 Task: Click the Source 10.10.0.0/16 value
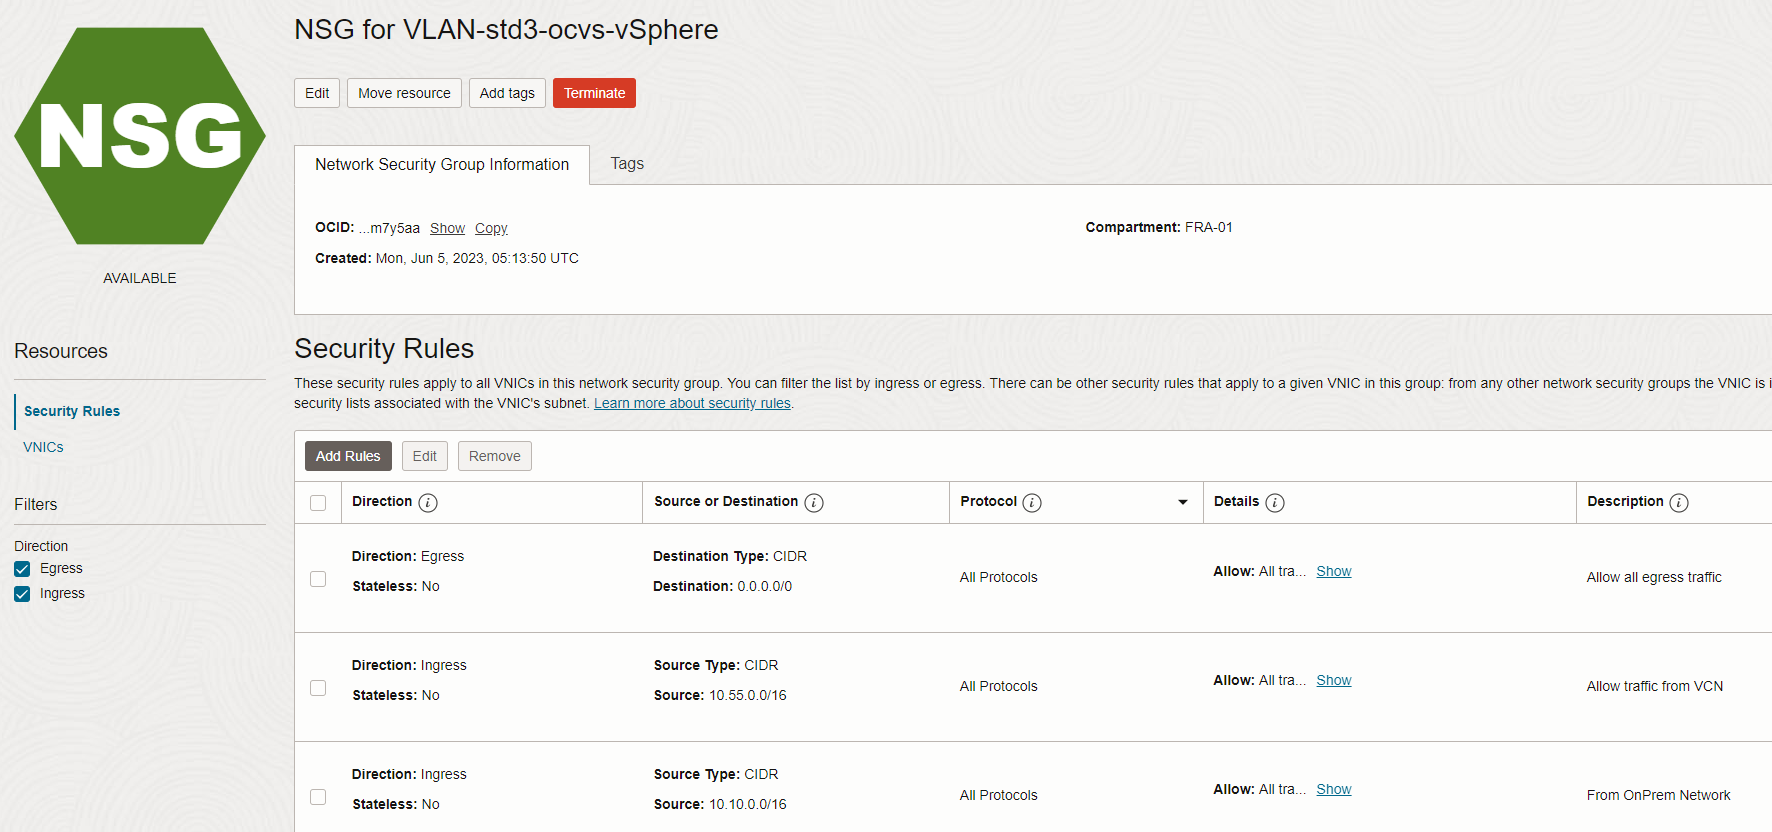[x=748, y=804]
